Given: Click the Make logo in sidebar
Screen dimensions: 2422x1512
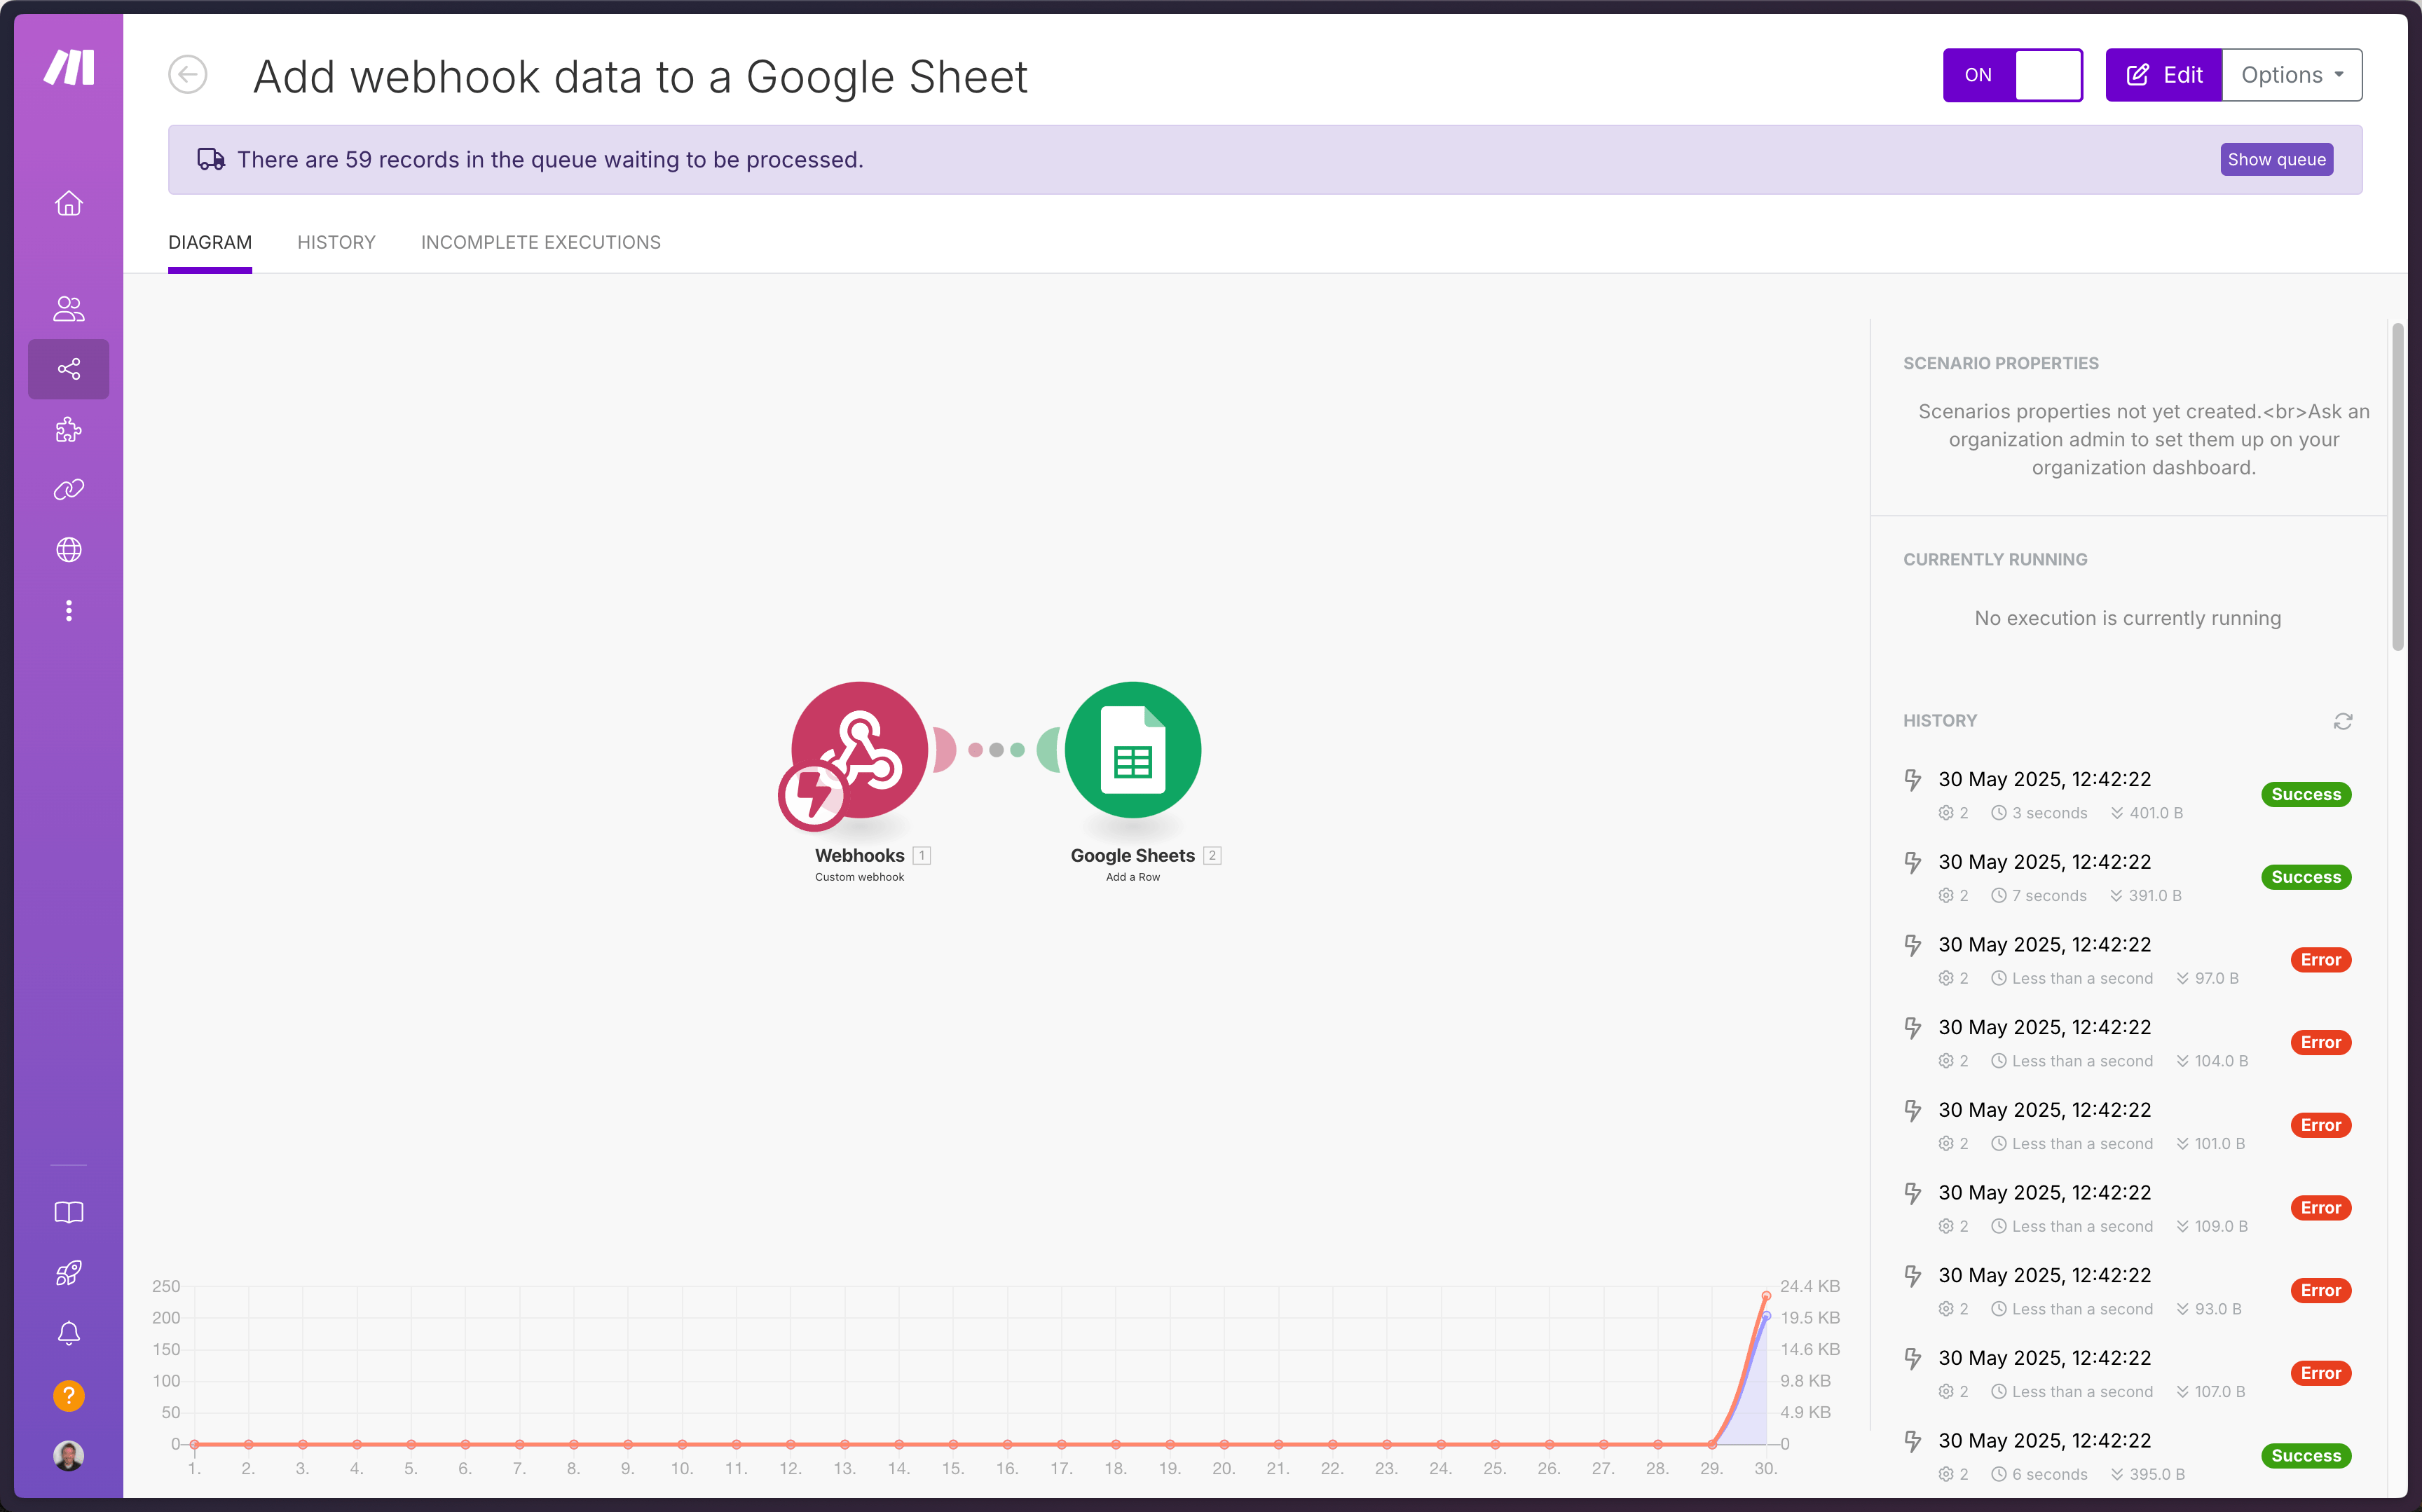Looking at the screenshot, I should click(69, 68).
